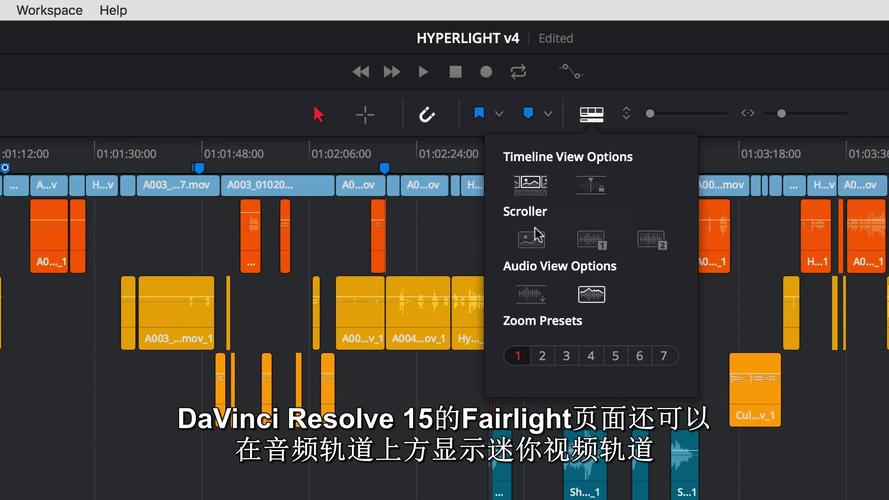Screen dimensions: 889x500
Task: Click the vertical zoom arrows icon
Action: (626, 113)
